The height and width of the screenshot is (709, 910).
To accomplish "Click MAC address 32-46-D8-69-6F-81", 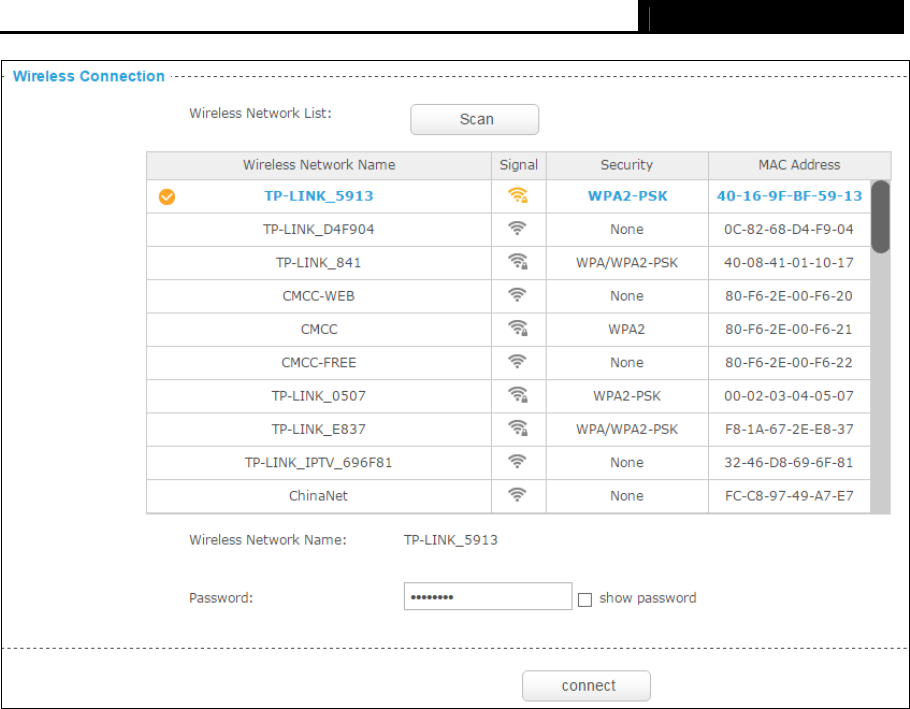I will pos(789,462).
